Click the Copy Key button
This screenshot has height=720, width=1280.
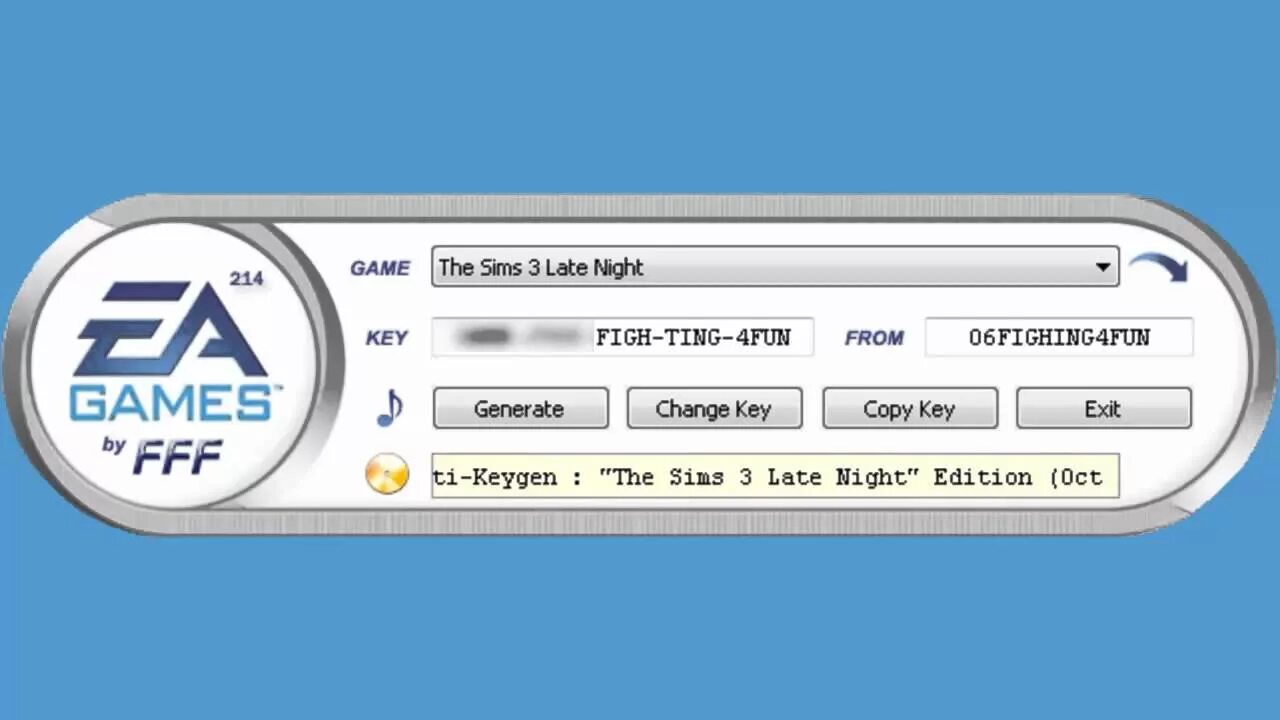click(910, 409)
